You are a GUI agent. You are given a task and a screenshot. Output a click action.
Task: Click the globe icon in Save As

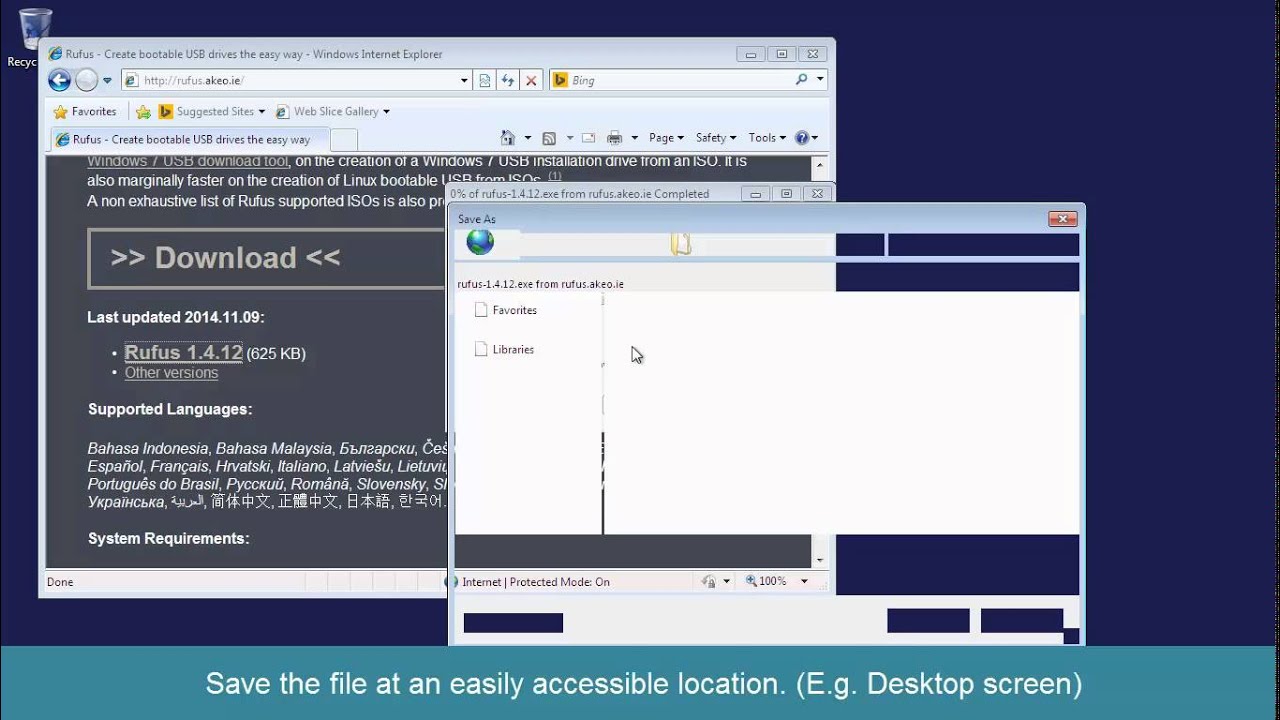(x=480, y=242)
